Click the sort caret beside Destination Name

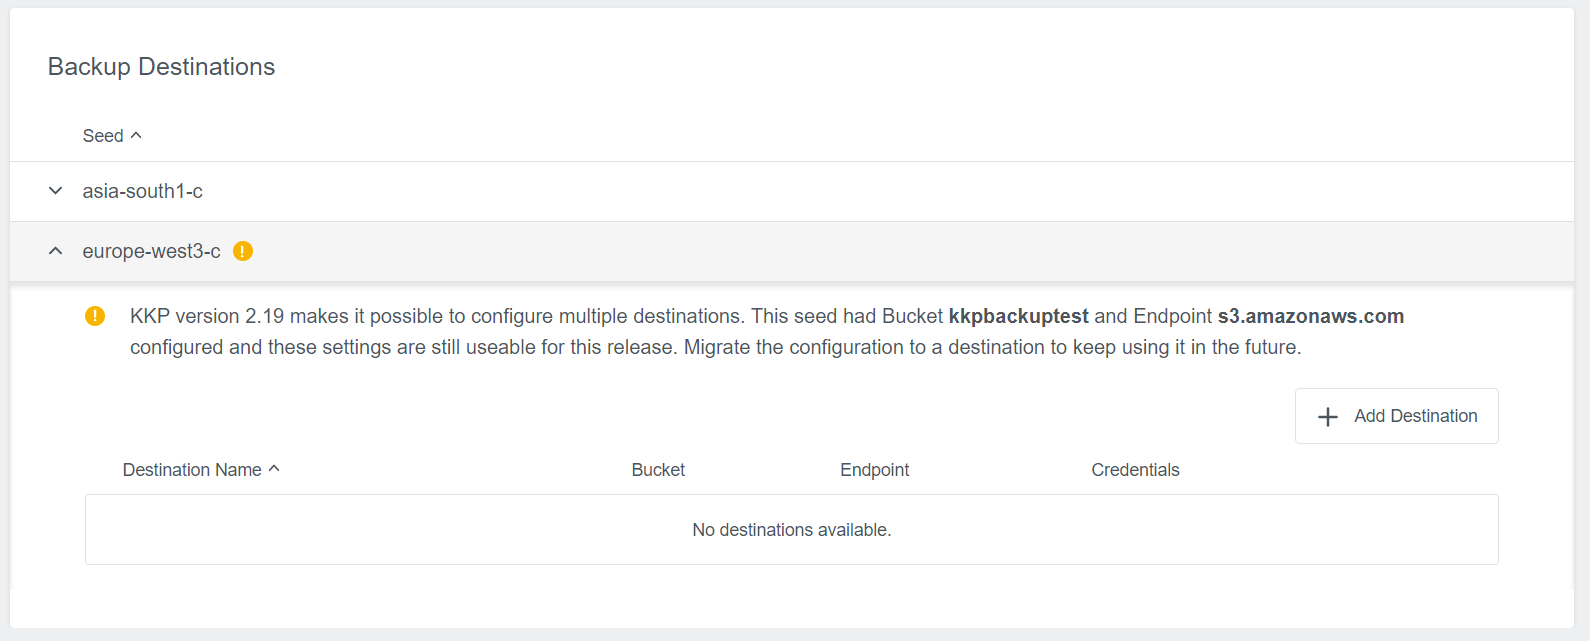[274, 468]
